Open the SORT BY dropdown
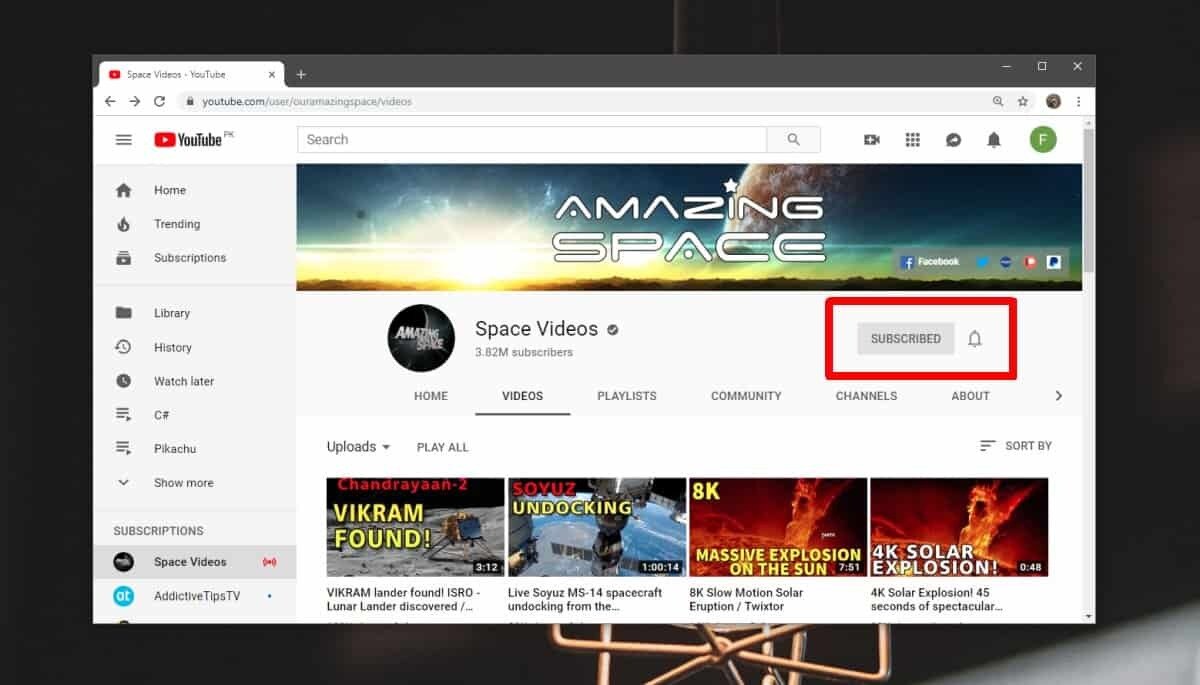1200x685 pixels. pos(1016,446)
